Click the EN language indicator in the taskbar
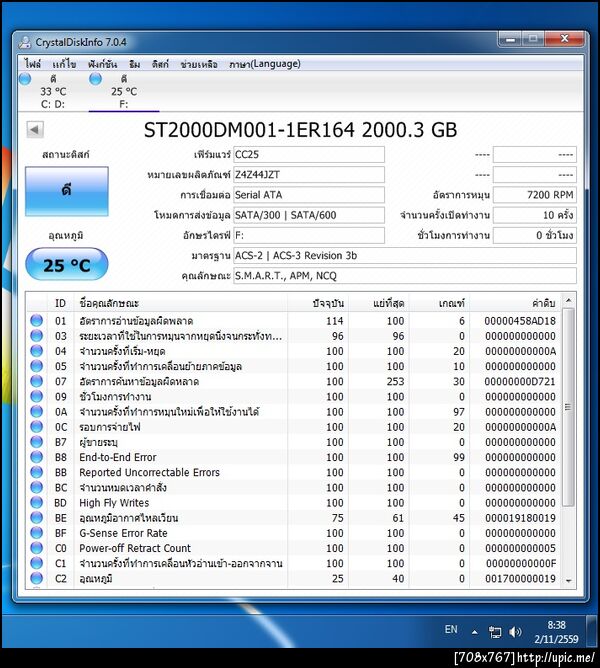 451,630
